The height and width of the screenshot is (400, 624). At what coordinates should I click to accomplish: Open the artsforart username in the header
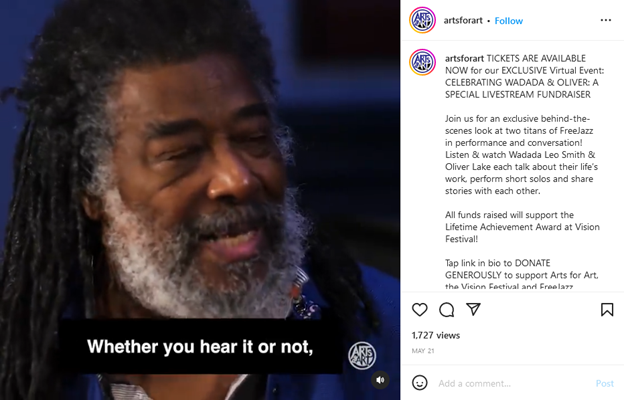pos(463,21)
